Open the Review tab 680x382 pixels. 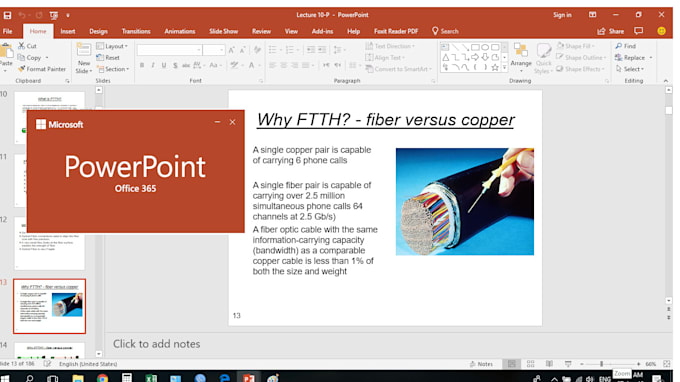pos(261,31)
